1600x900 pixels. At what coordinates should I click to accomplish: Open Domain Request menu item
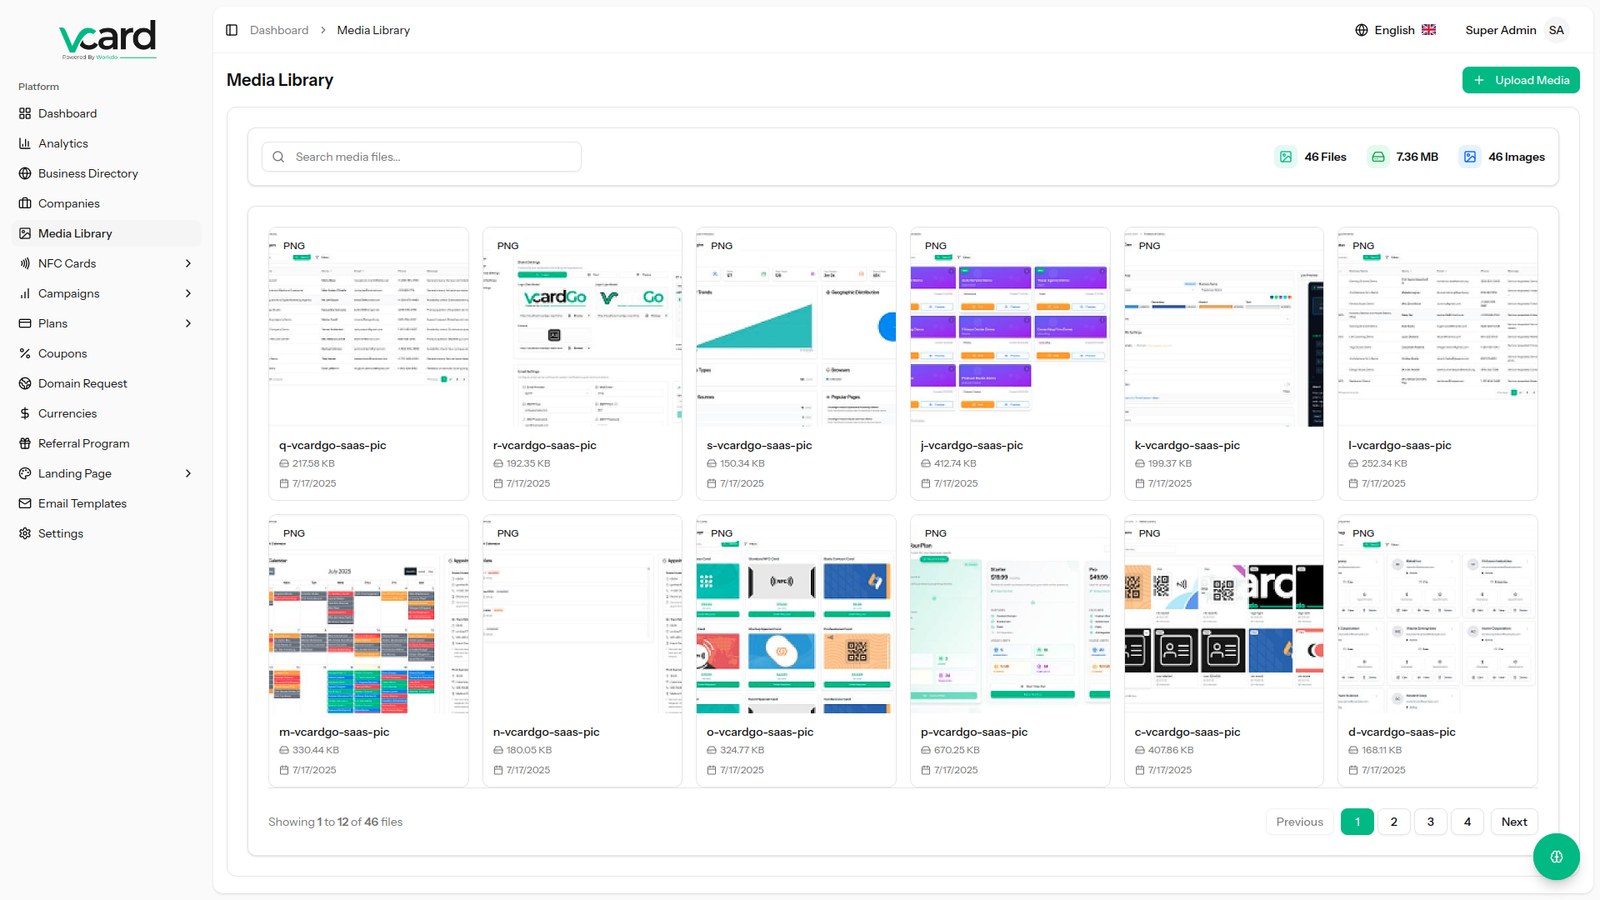(82, 384)
